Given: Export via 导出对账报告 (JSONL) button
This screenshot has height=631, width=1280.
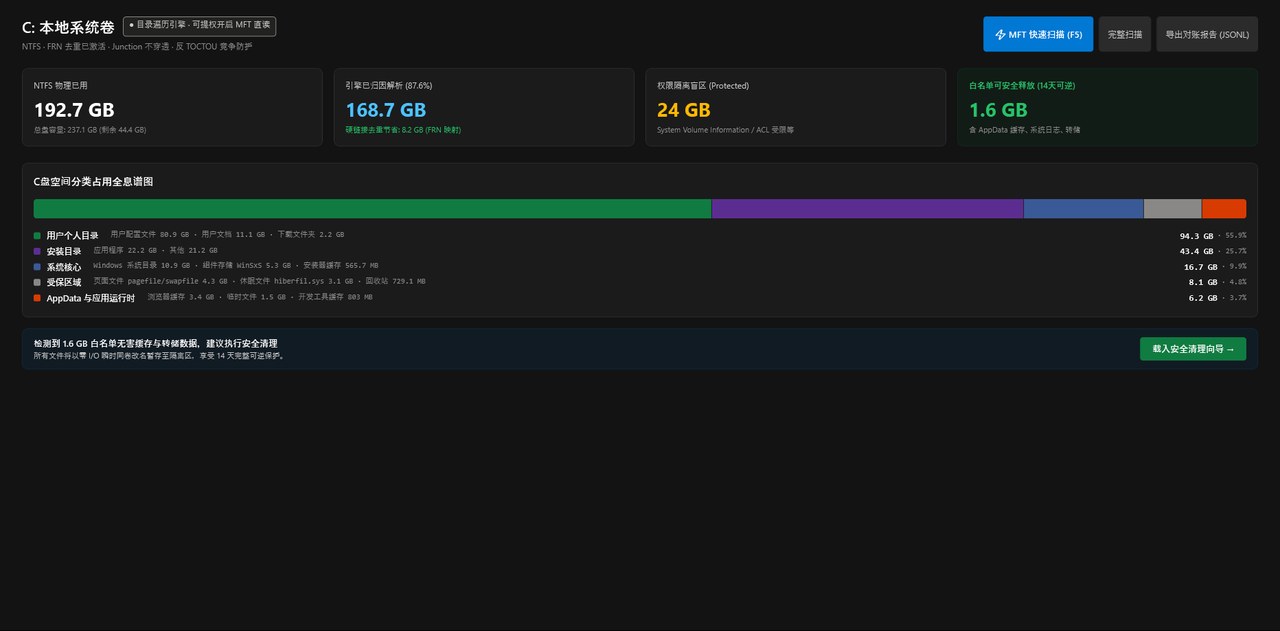Looking at the screenshot, I should coord(1207,34).
